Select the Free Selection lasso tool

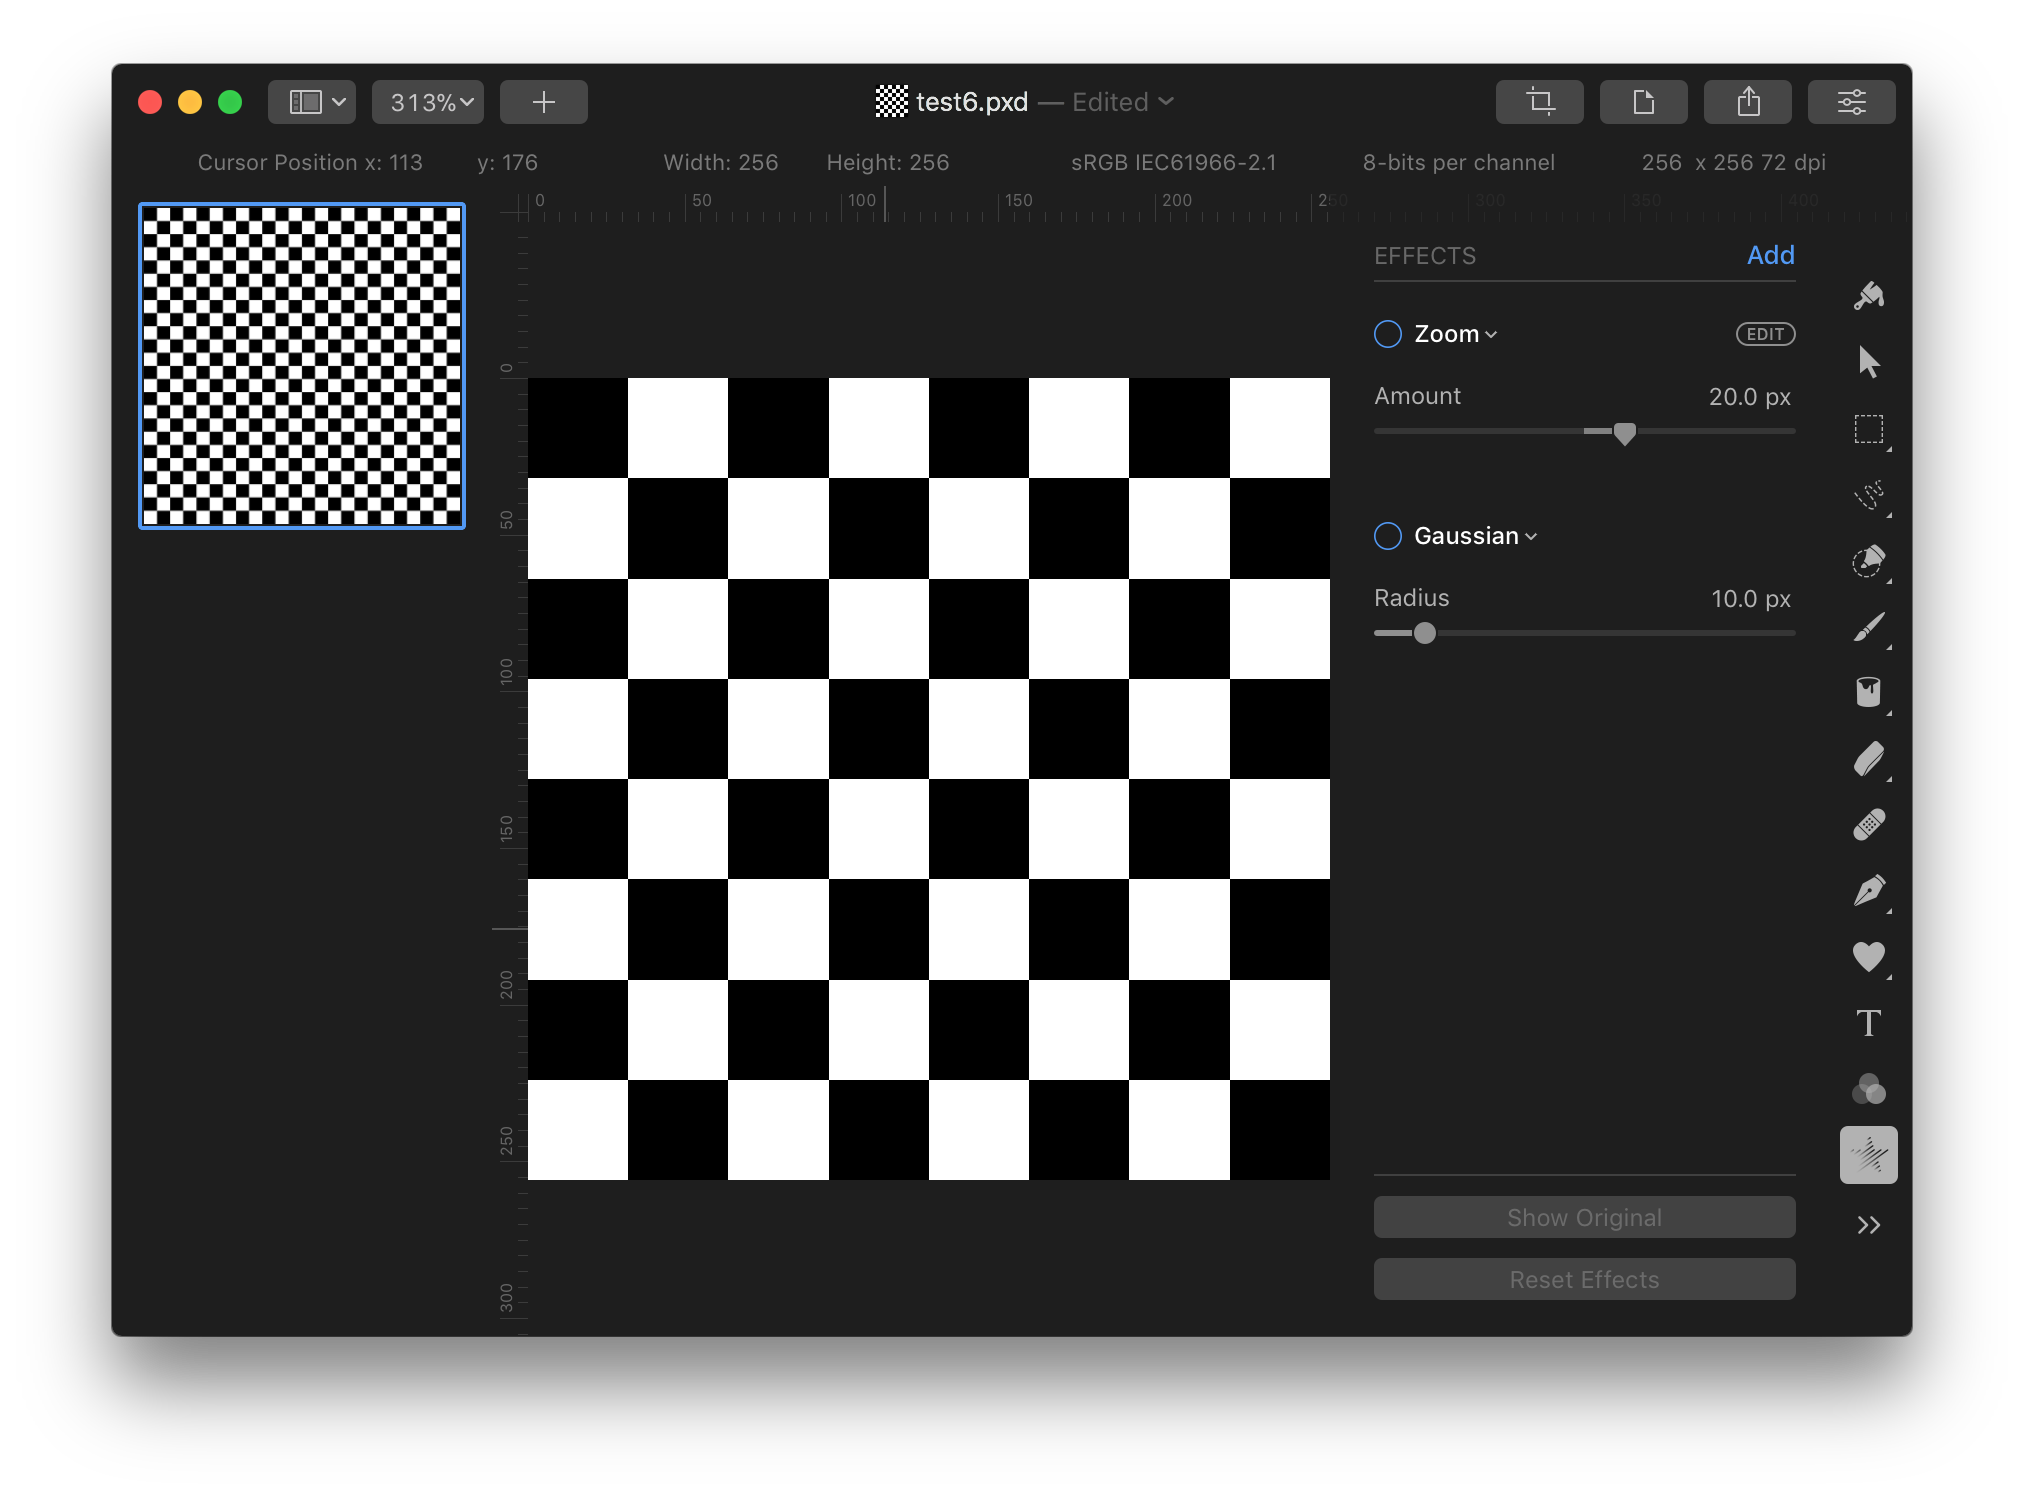(x=1868, y=495)
